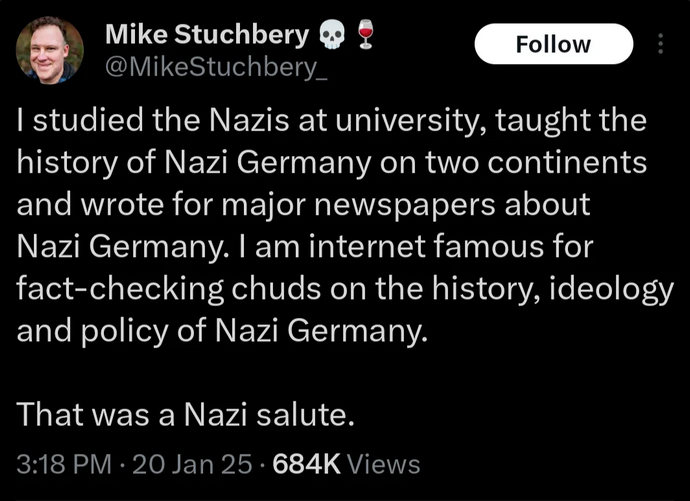Click the line "That was a Nazi salute."
This screenshot has height=501, width=690.
click(x=187, y=412)
